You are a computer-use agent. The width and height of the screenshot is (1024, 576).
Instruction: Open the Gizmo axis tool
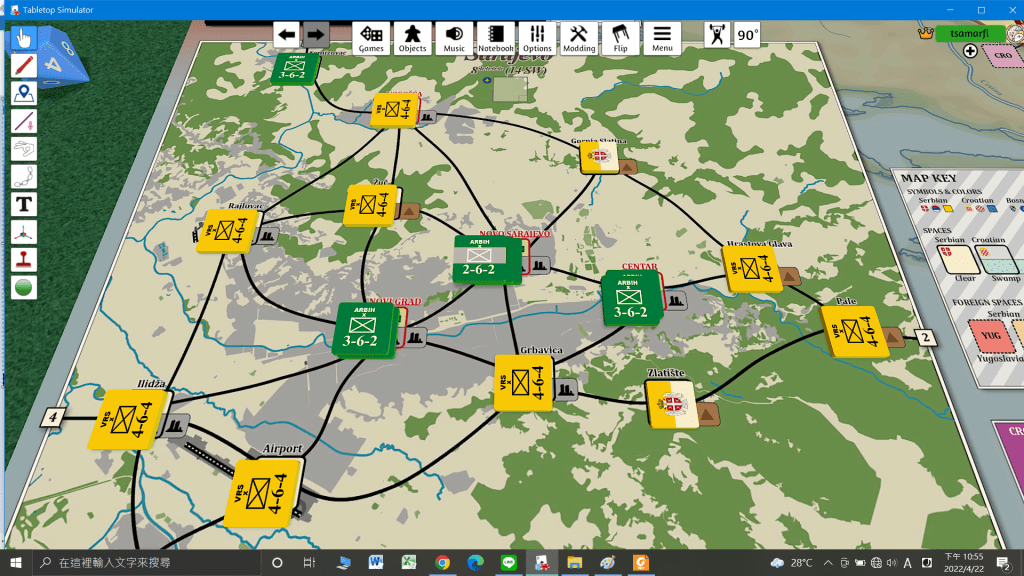[x=24, y=232]
